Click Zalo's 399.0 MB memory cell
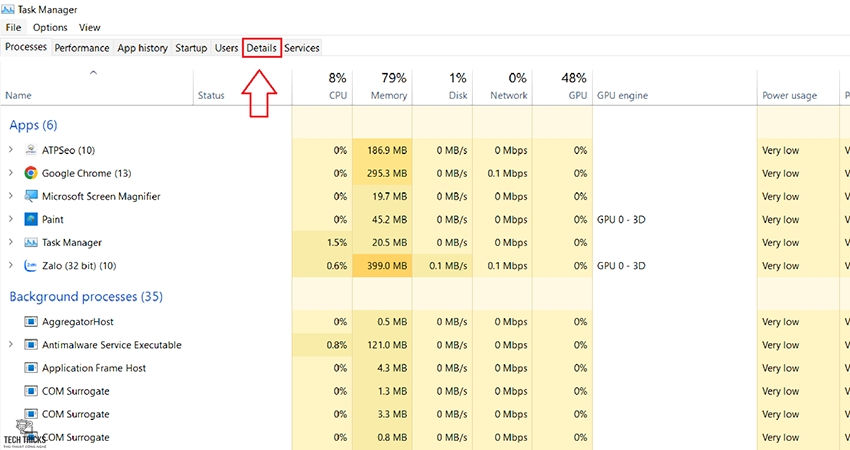Image resolution: width=850 pixels, height=450 pixels. 382,266
